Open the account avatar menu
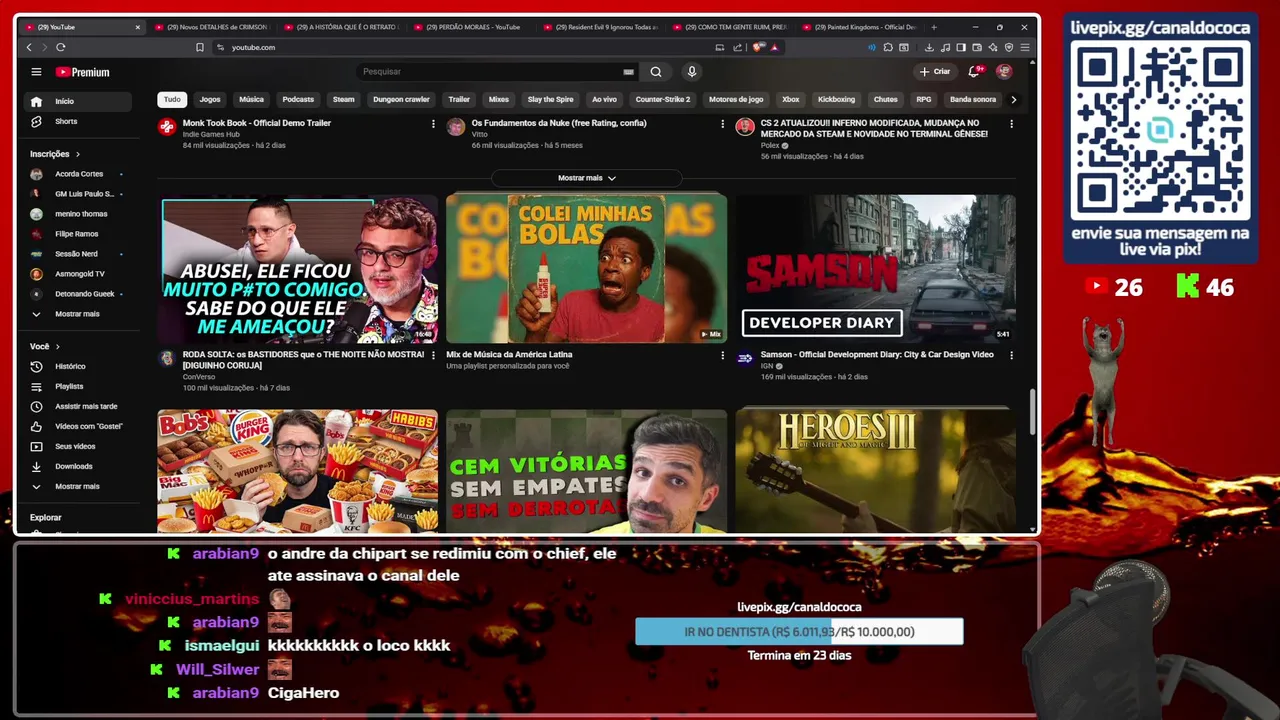Image resolution: width=1280 pixels, height=720 pixels. click(x=1004, y=72)
